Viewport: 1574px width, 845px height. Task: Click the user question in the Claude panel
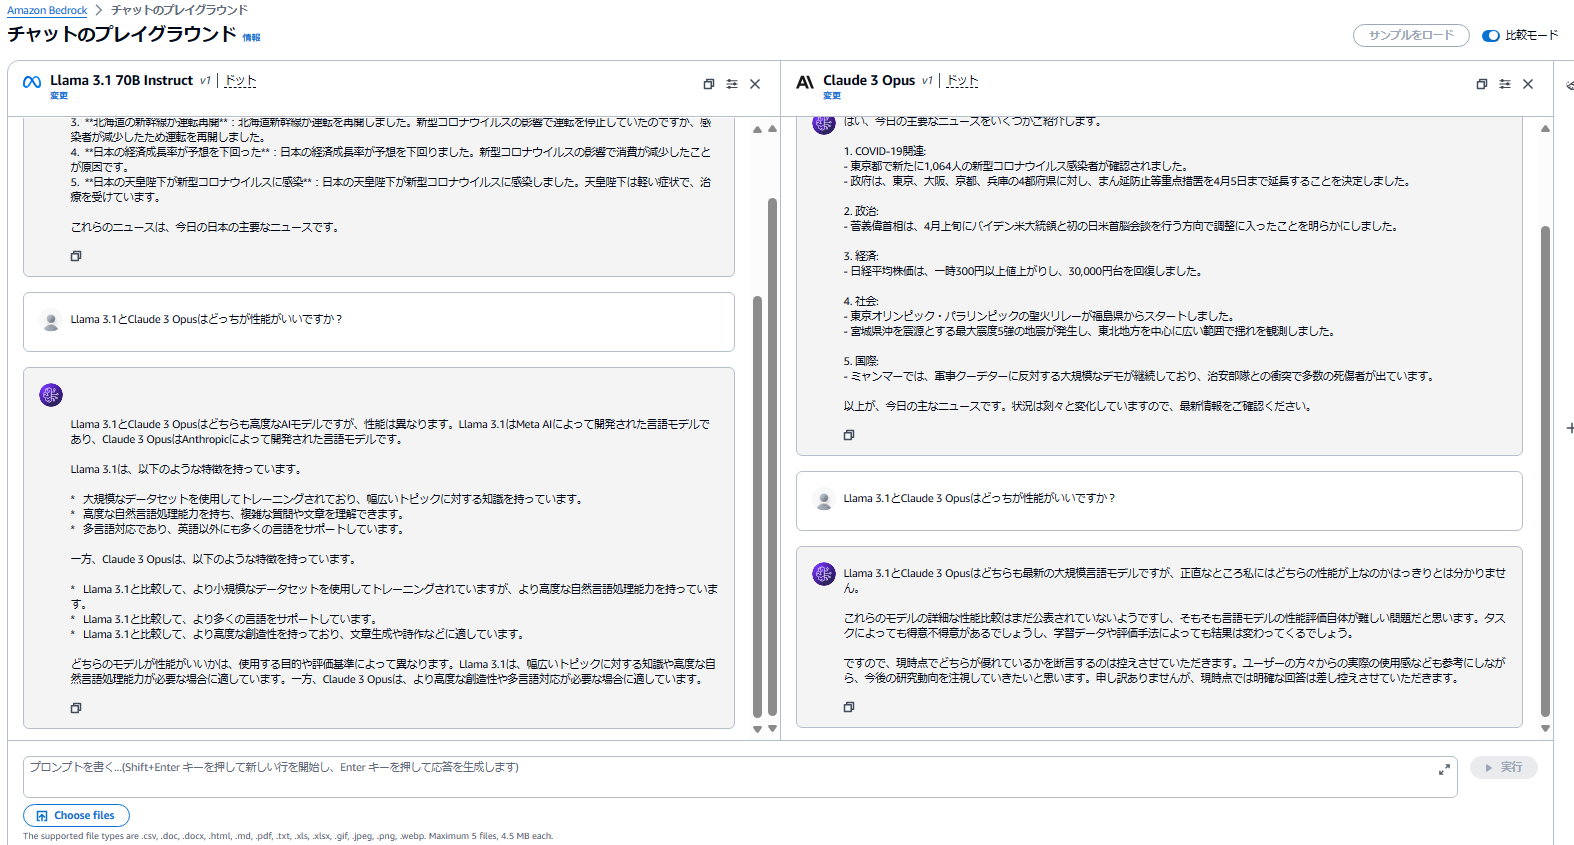[x=979, y=498]
